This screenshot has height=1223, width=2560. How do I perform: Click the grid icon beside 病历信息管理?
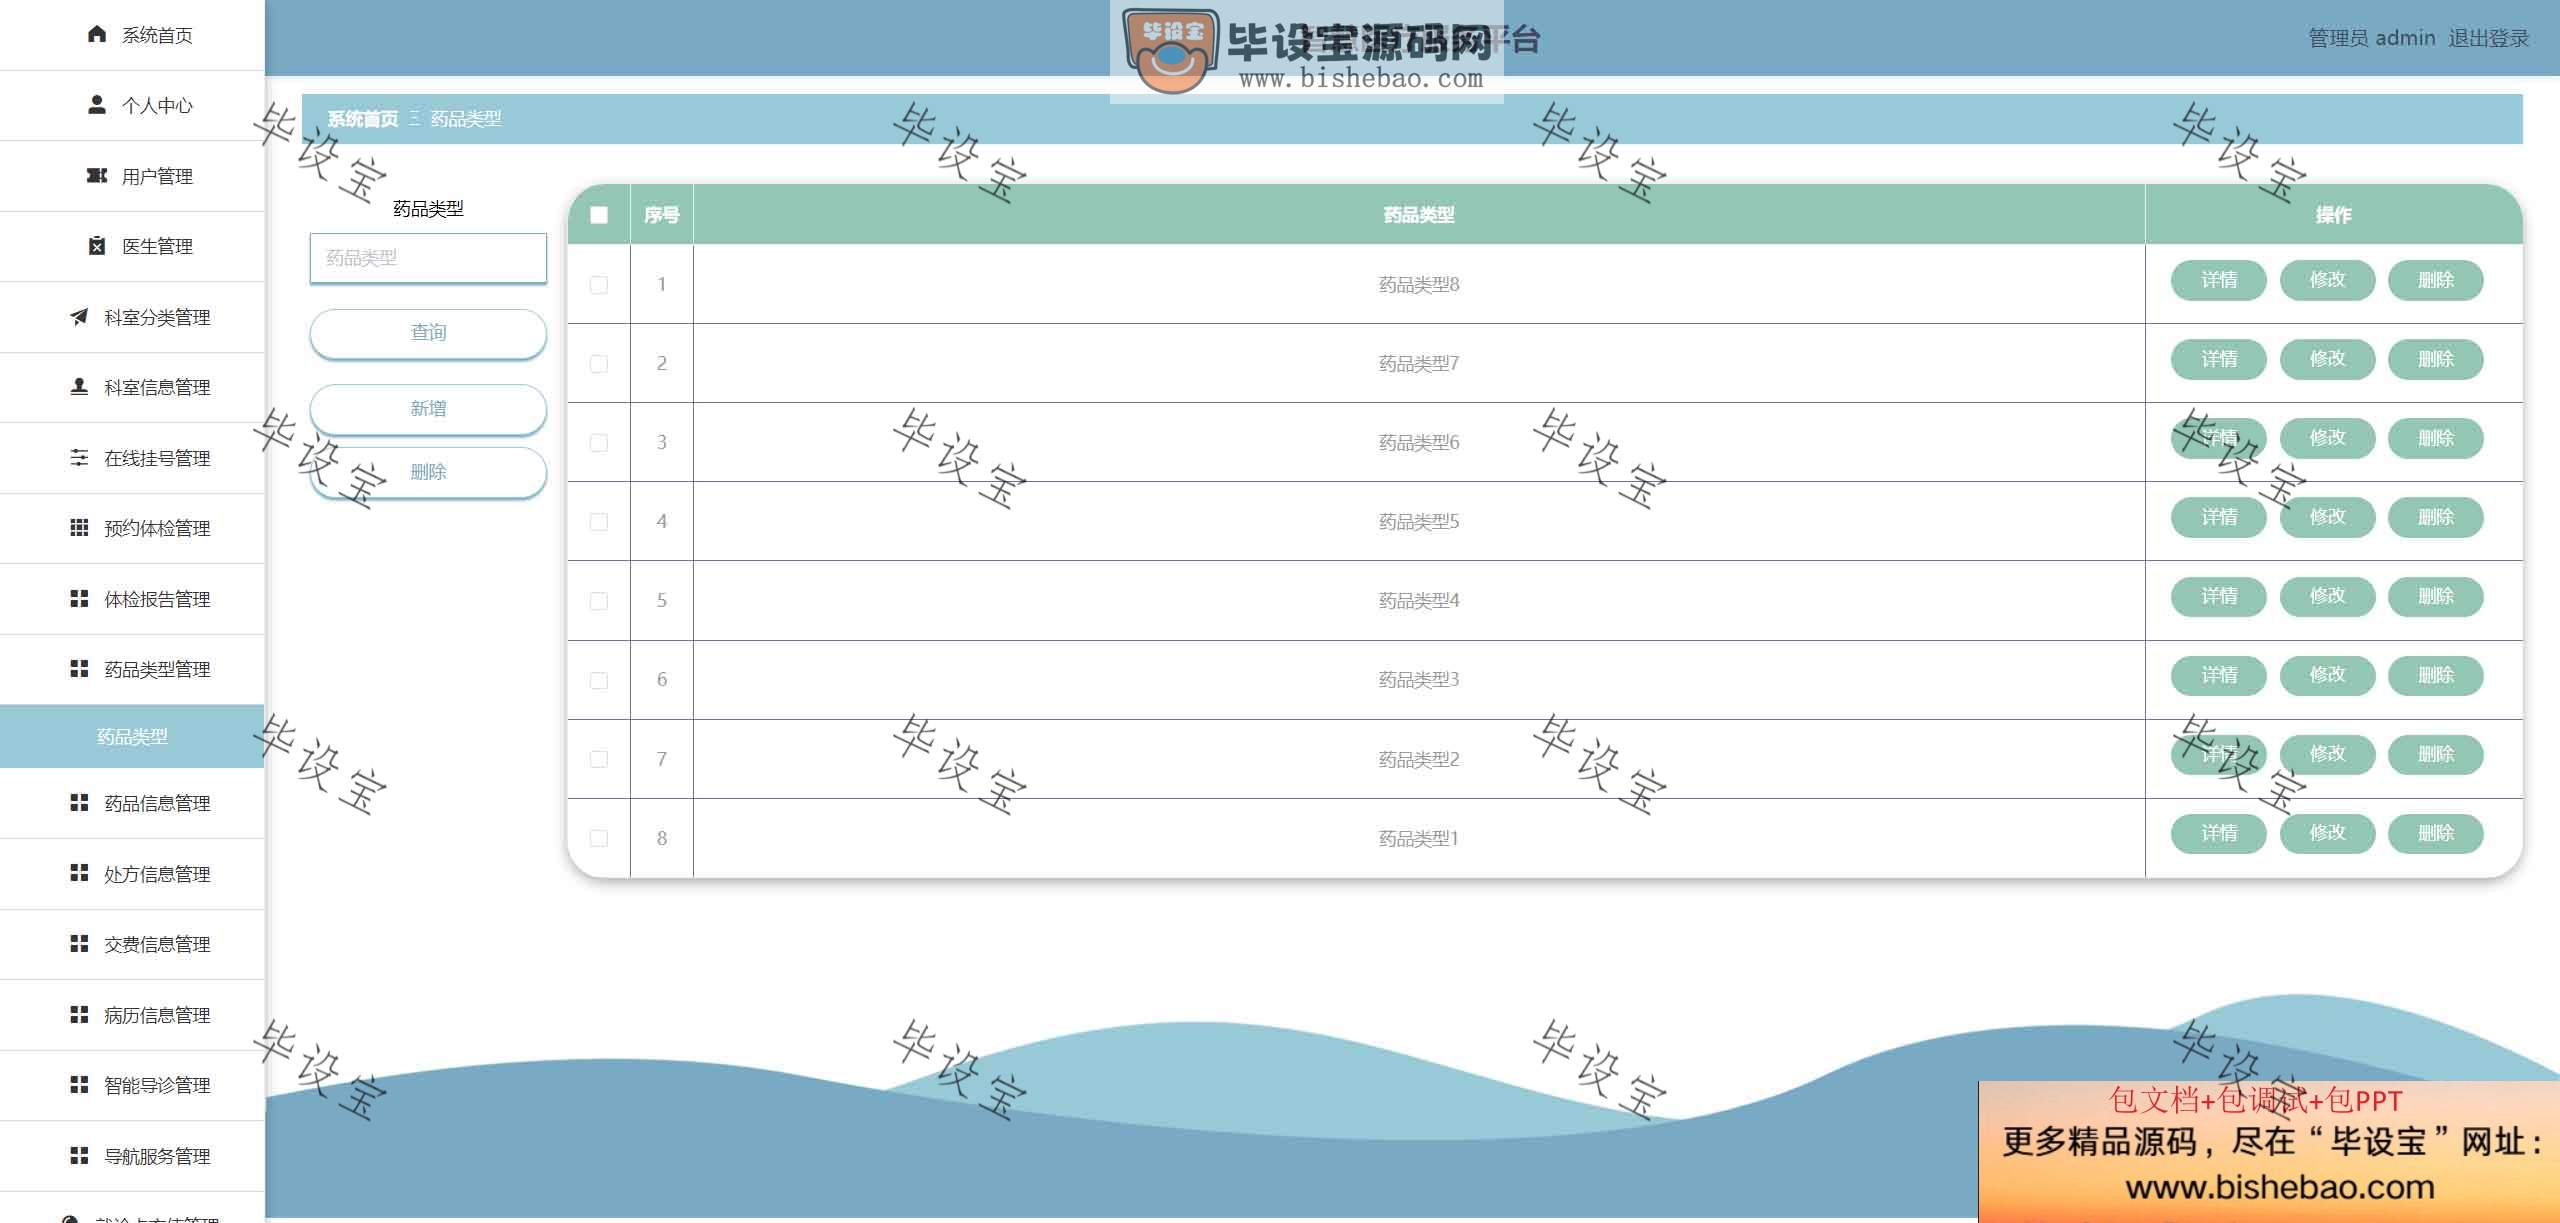click(79, 1015)
